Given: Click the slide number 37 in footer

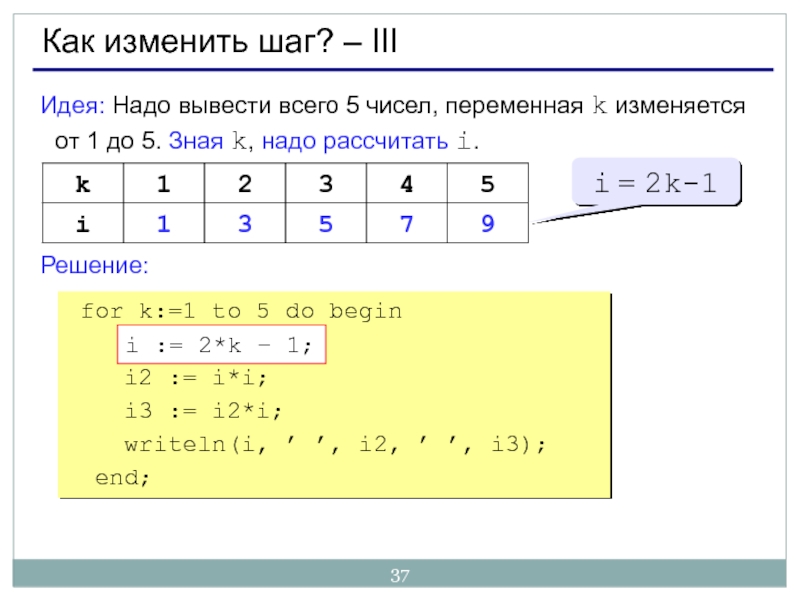Looking at the screenshot, I should coord(400,576).
